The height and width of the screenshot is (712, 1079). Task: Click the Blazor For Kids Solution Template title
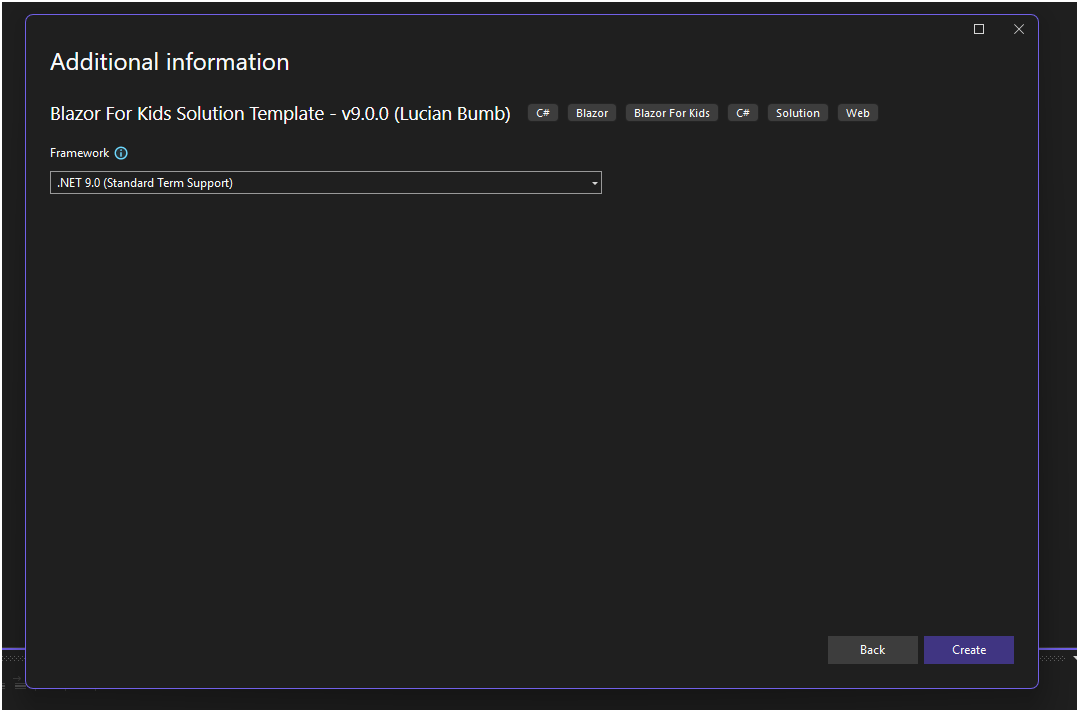coord(280,114)
